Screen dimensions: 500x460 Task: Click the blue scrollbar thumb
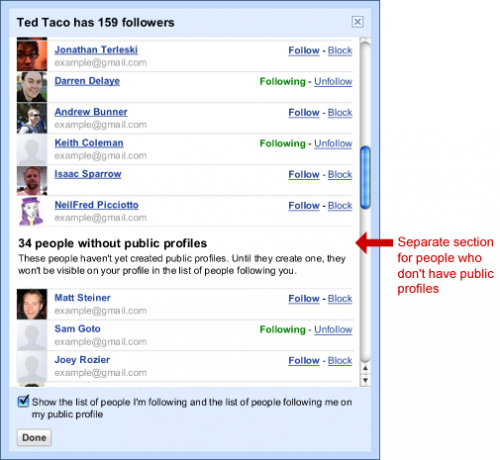tap(365, 177)
